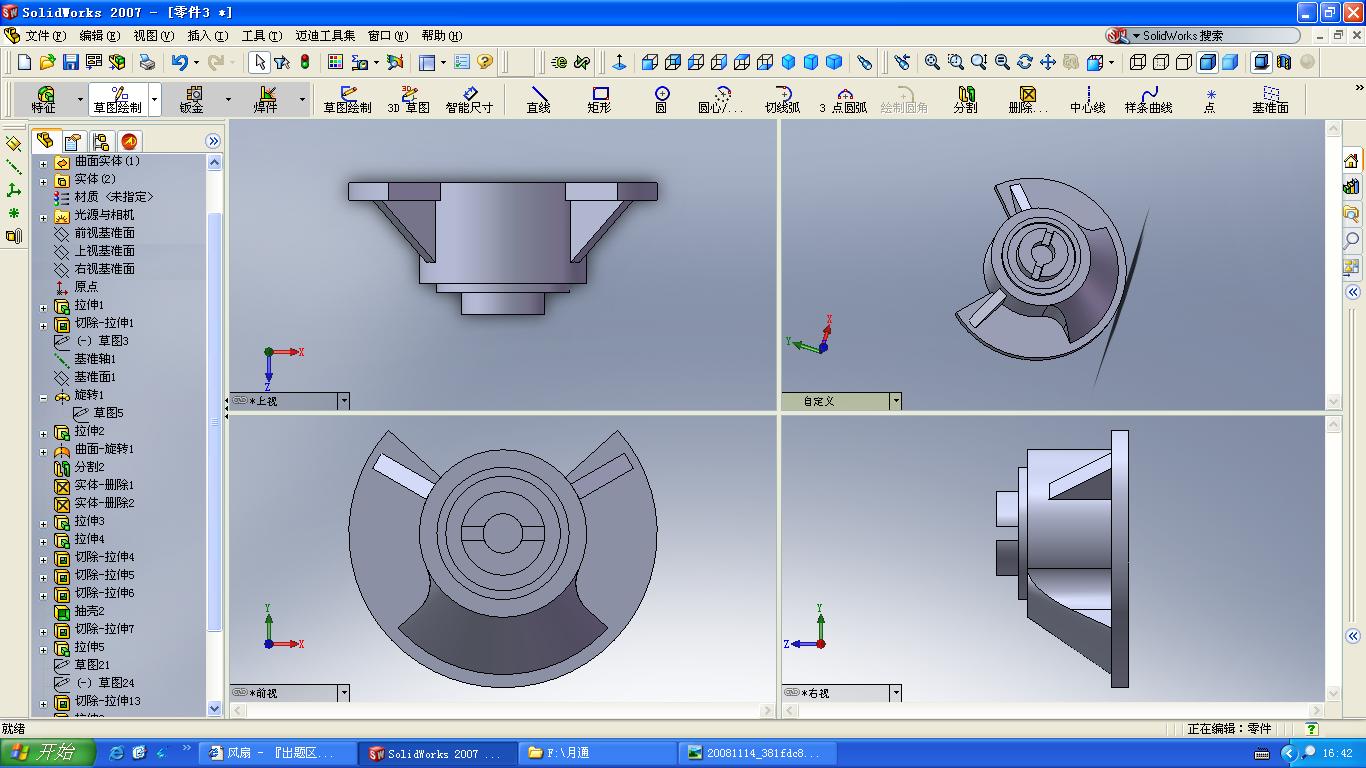Open the 工具(T) menu

tap(261, 36)
